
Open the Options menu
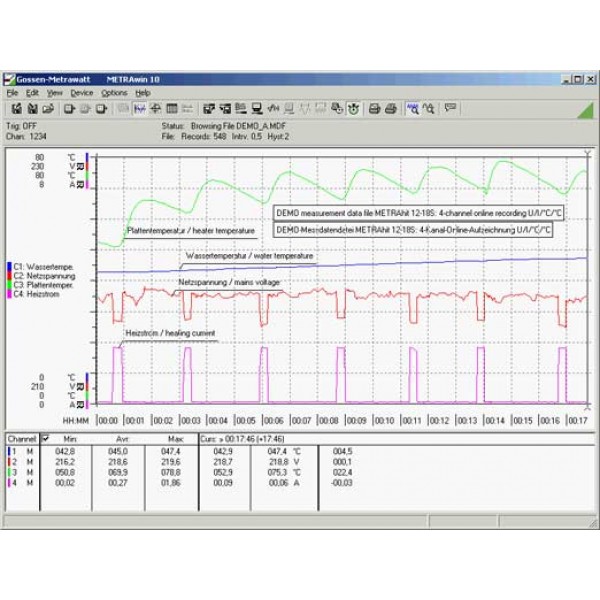click(114, 92)
